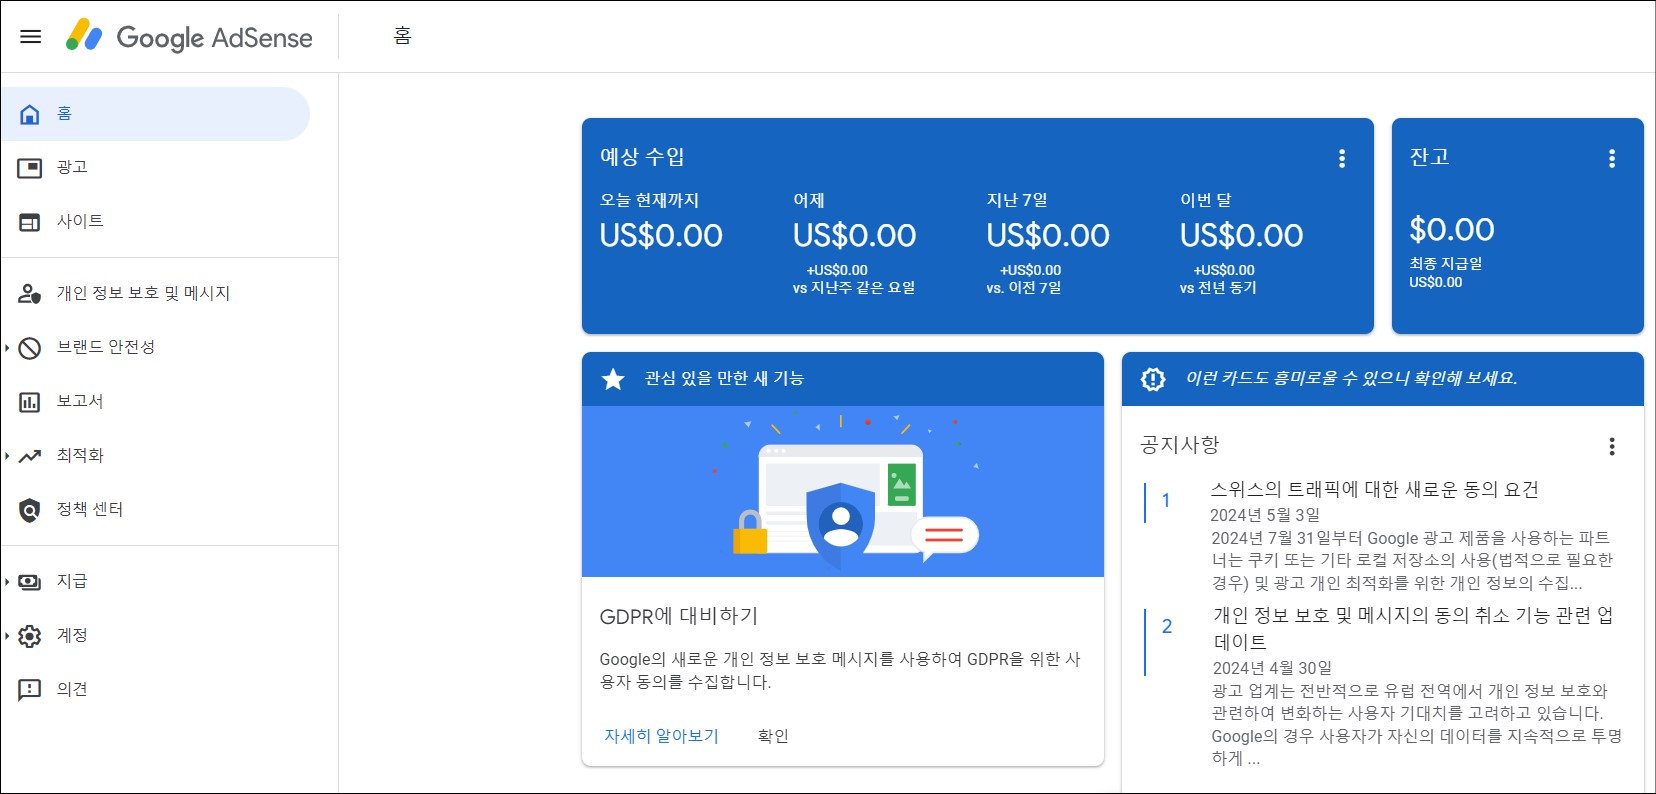Open the 공지사항 three-dot menu
1656x794 pixels.
(1612, 446)
